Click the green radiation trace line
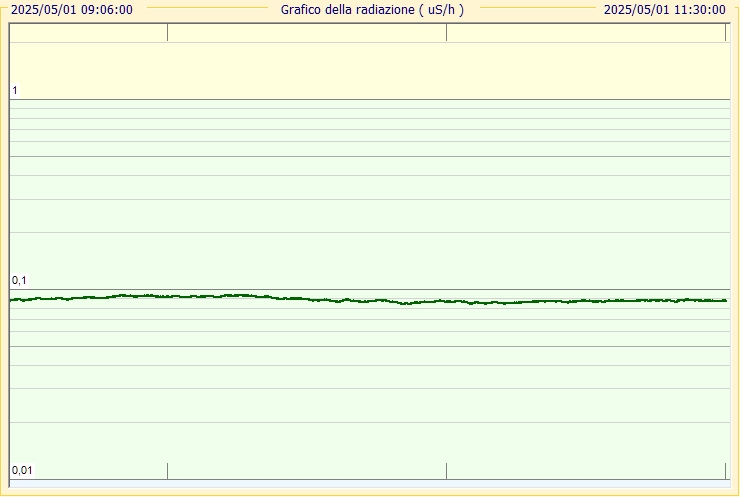This screenshot has width=740, height=497. [x=368, y=299]
